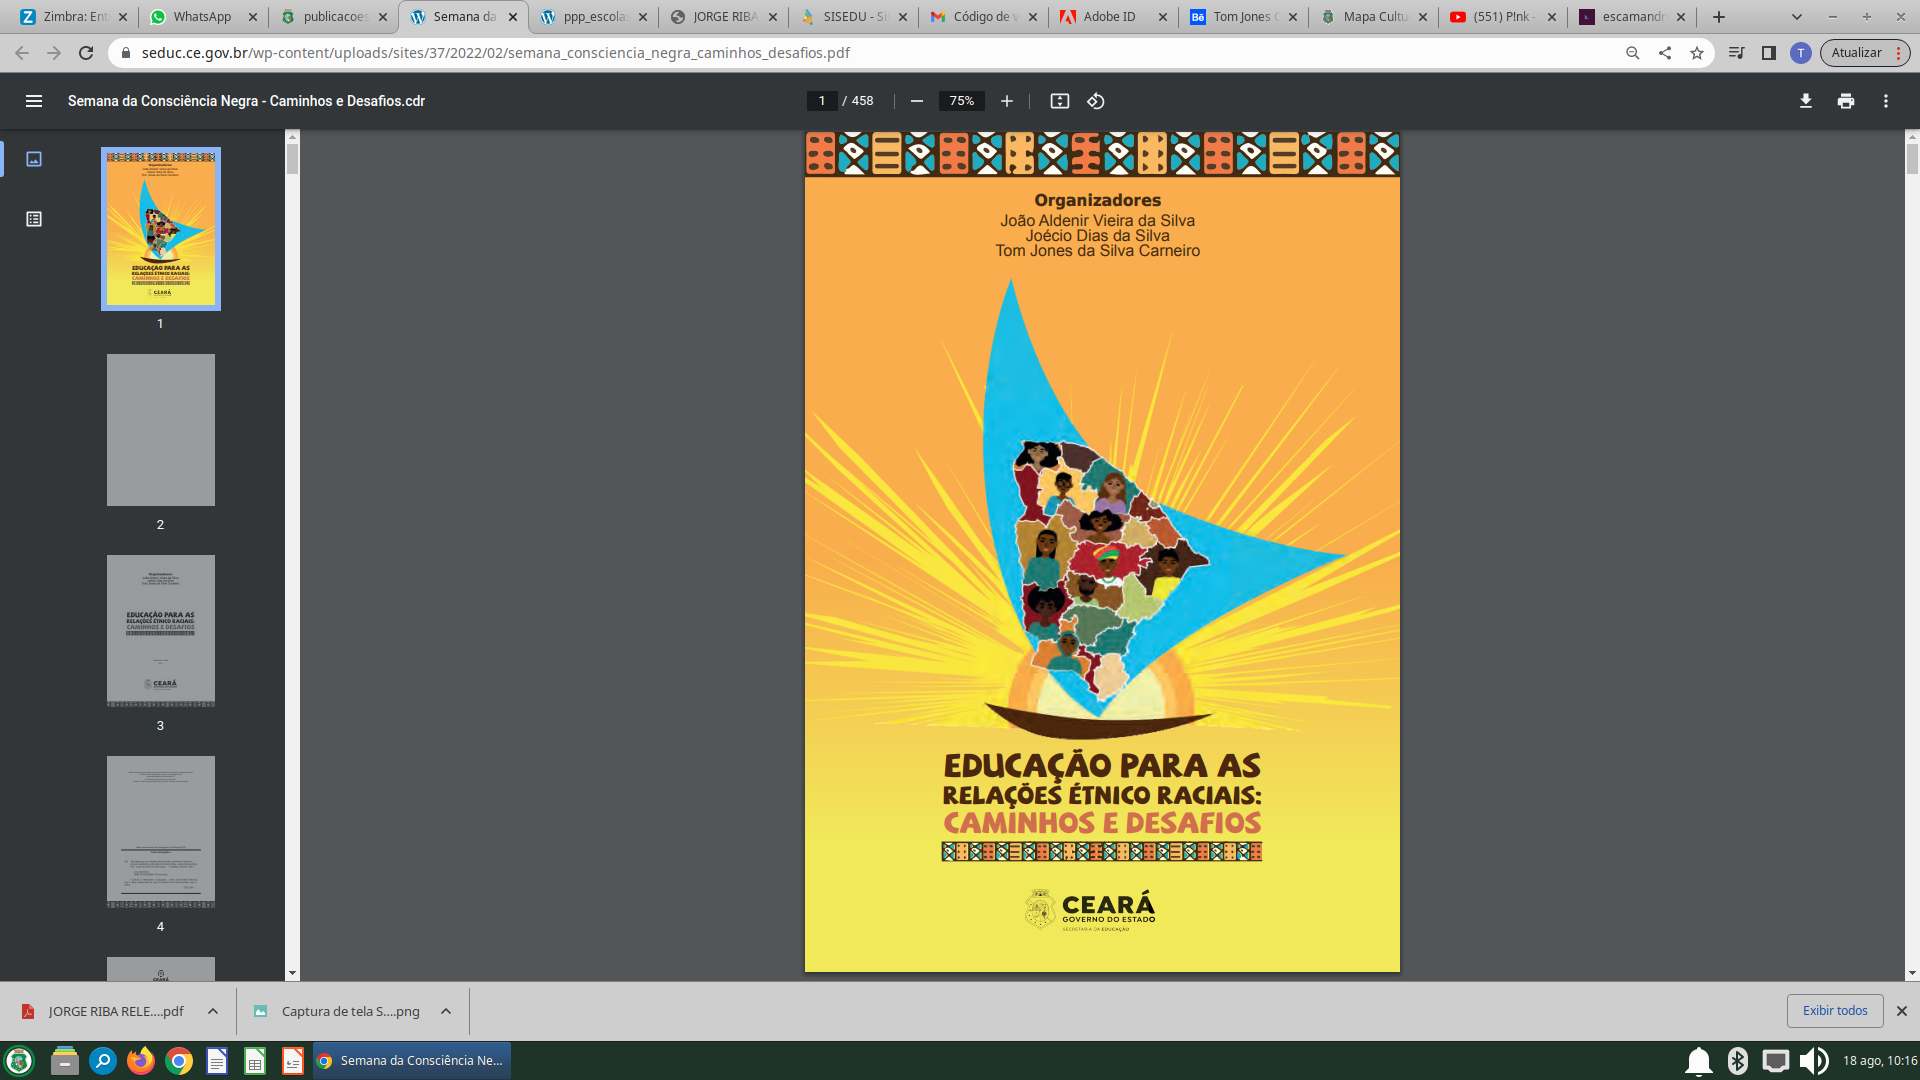Viewport: 1920px width, 1080px height.
Task: Show document outline in the sidebar
Action: [x=34, y=219]
